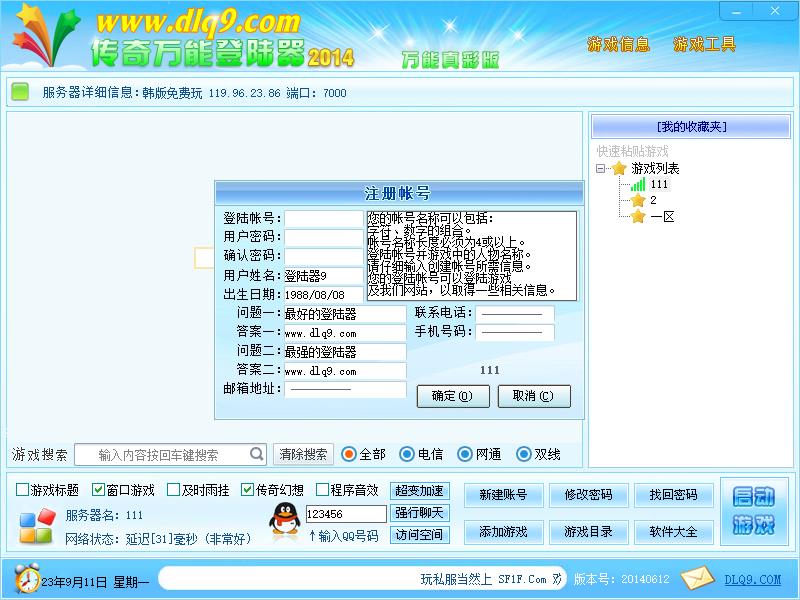
Task: Click the 启动游戏 launch button
Action: pyautogui.click(x=754, y=511)
